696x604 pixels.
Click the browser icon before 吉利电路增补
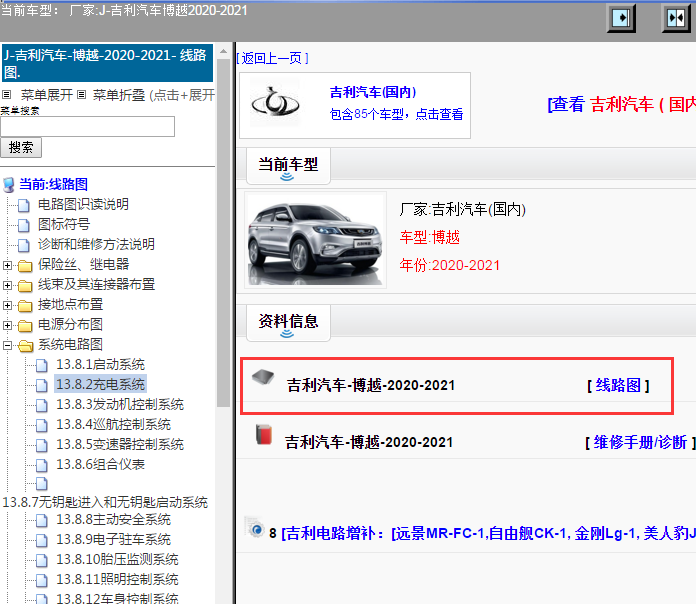[x=255, y=528]
